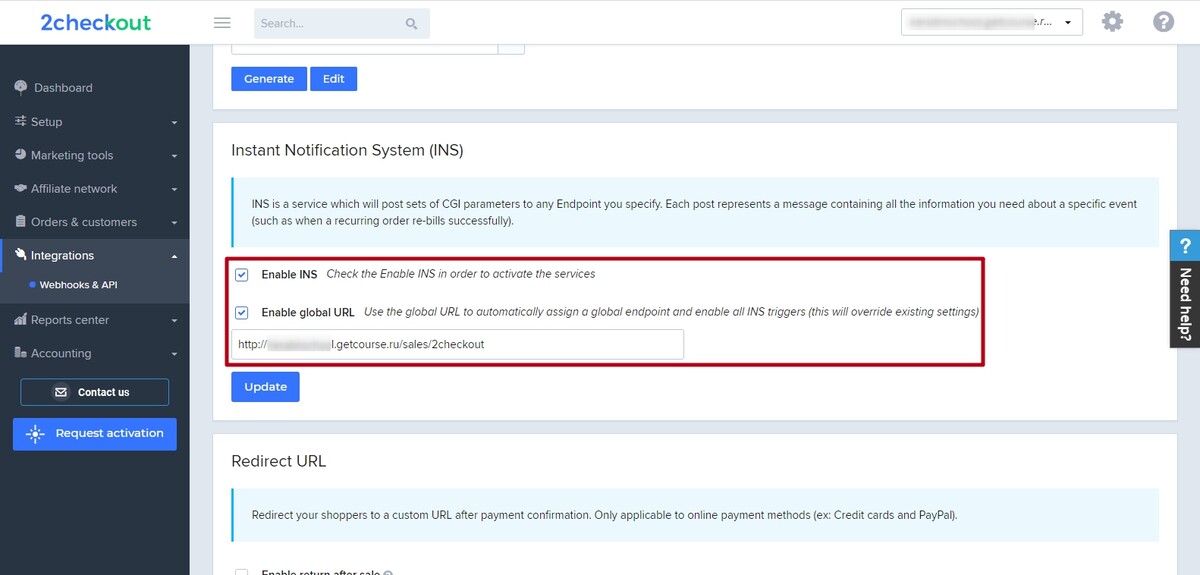
Task: Click the Orders & customers icon
Action: pos(21,221)
